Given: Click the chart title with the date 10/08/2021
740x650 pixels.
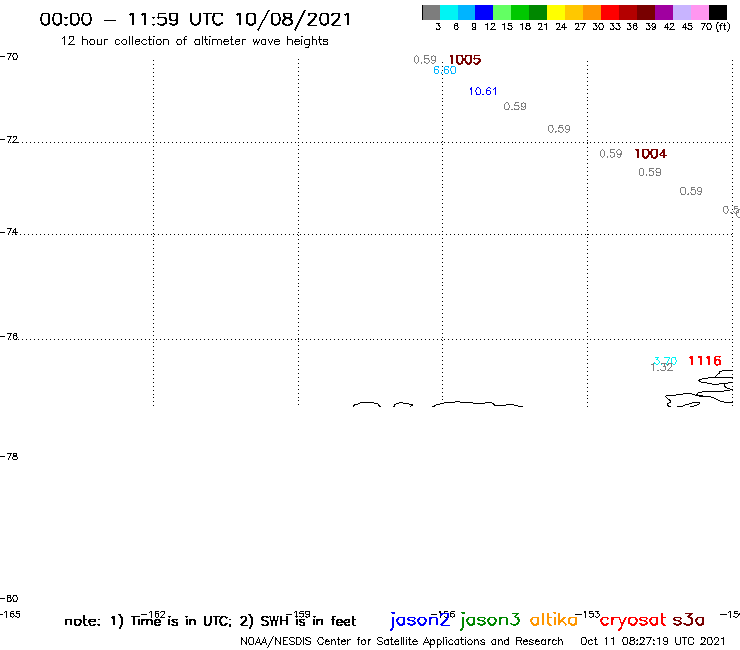Looking at the screenshot, I should [x=195, y=19].
